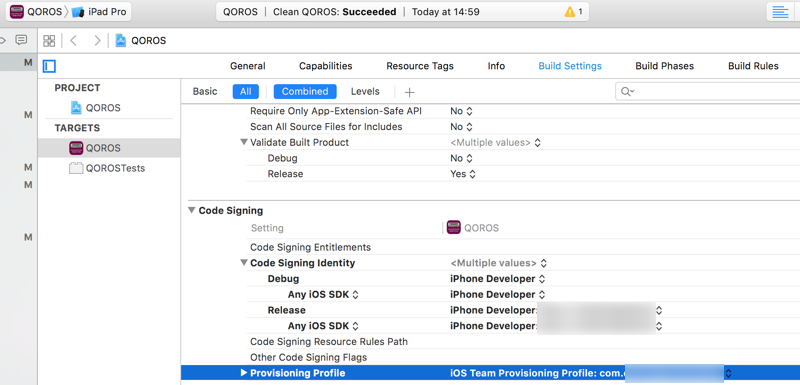
Task: Select the All filter toggle
Action: (x=245, y=92)
